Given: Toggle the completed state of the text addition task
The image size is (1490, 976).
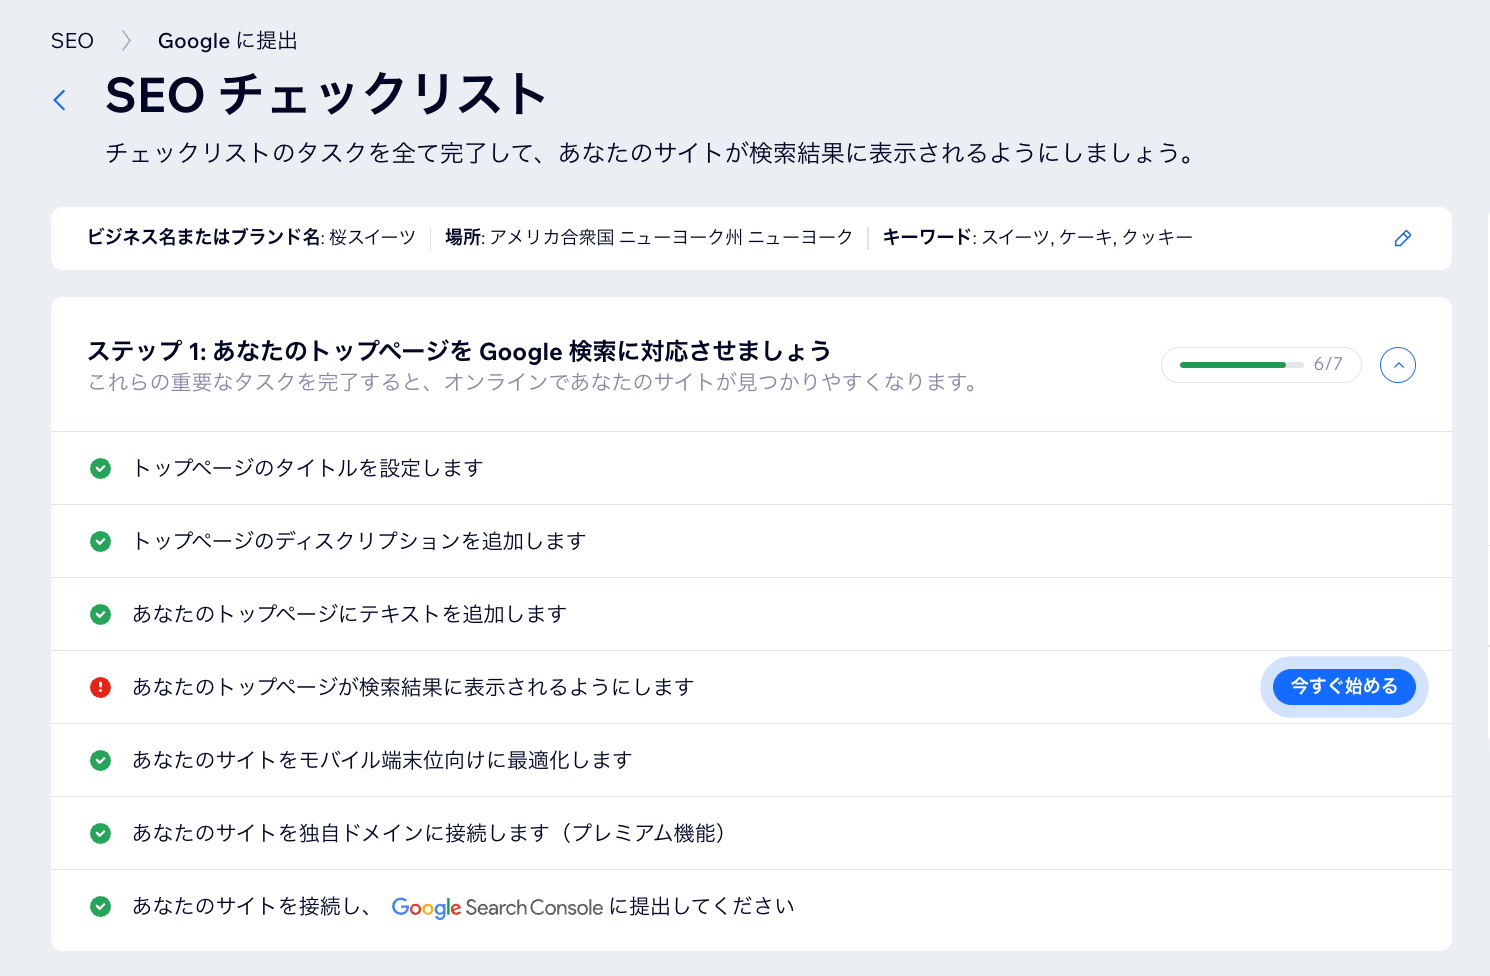Looking at the screenshot, I should click(100, 614).
